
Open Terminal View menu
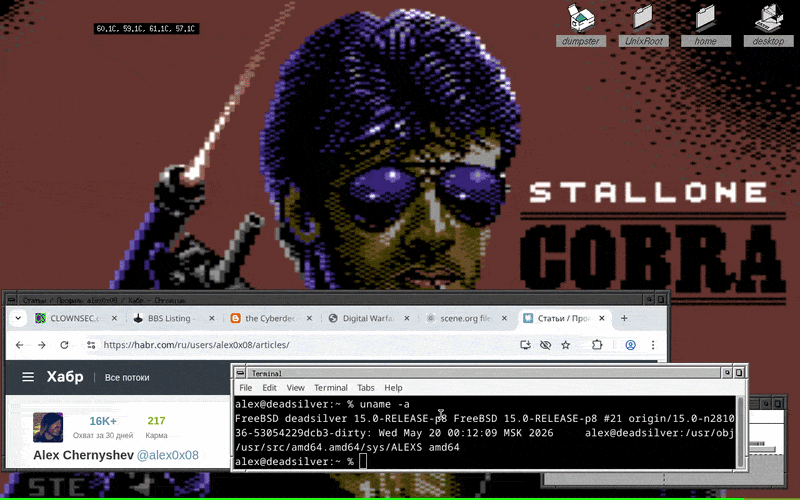[295, 388]
